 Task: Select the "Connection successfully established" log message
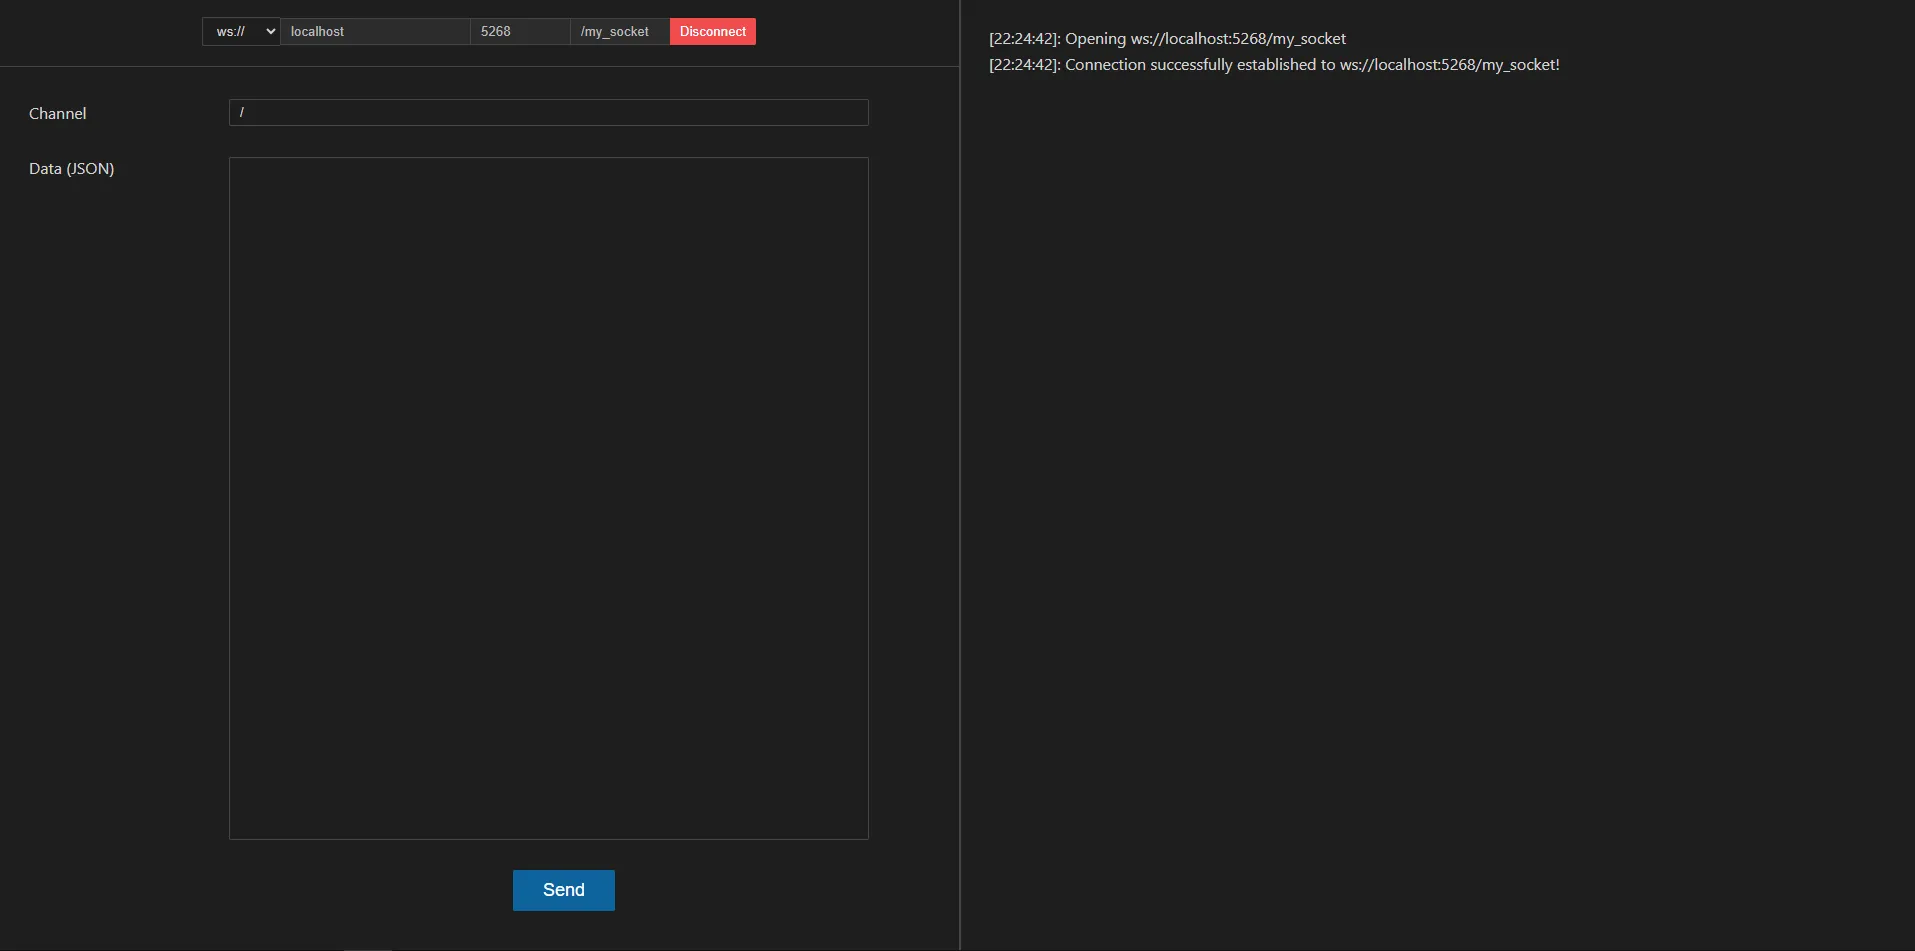click(1200, 65)
